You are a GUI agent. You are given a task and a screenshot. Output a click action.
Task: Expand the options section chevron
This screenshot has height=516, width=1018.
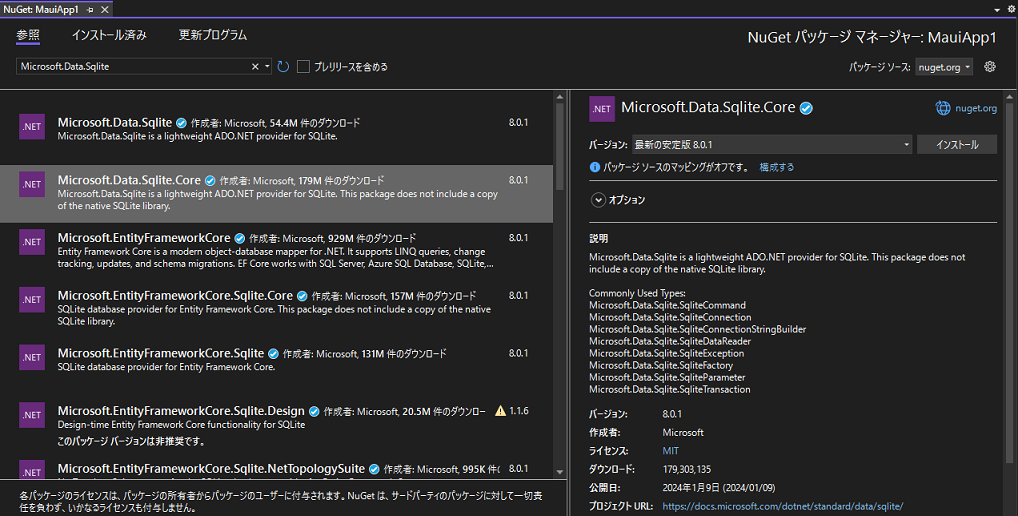pyautogui.click(x=598, y=200)
